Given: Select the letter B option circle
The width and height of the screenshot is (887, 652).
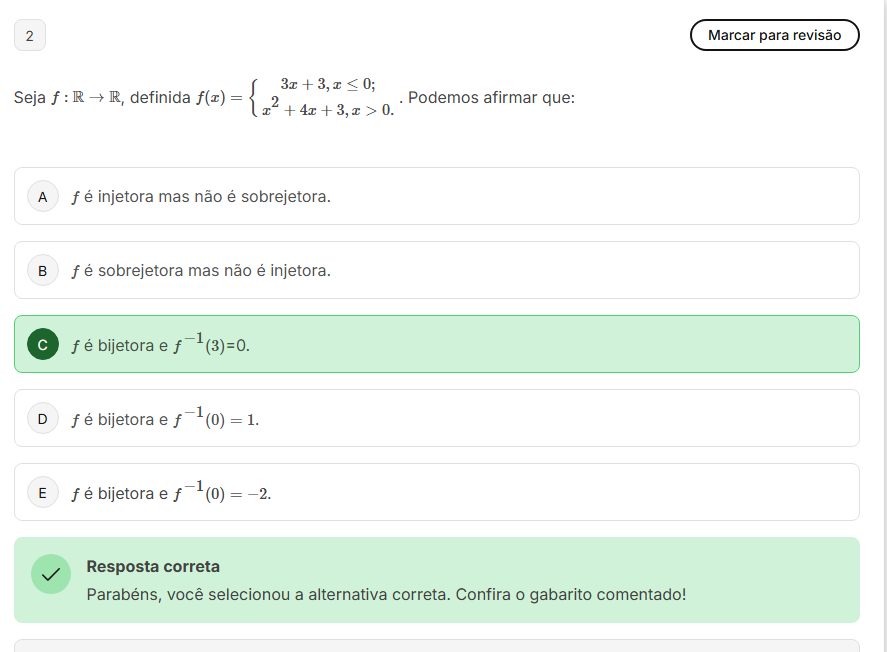Looking at the screenshot, I should coord(42,271).
